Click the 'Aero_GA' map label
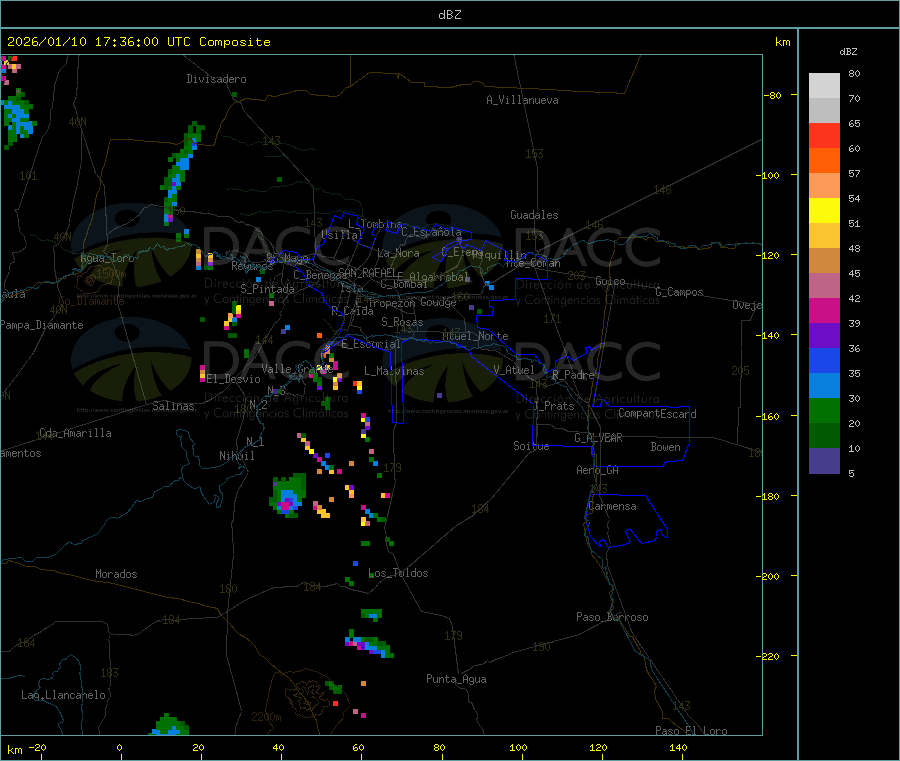 (x=598, y=470)
